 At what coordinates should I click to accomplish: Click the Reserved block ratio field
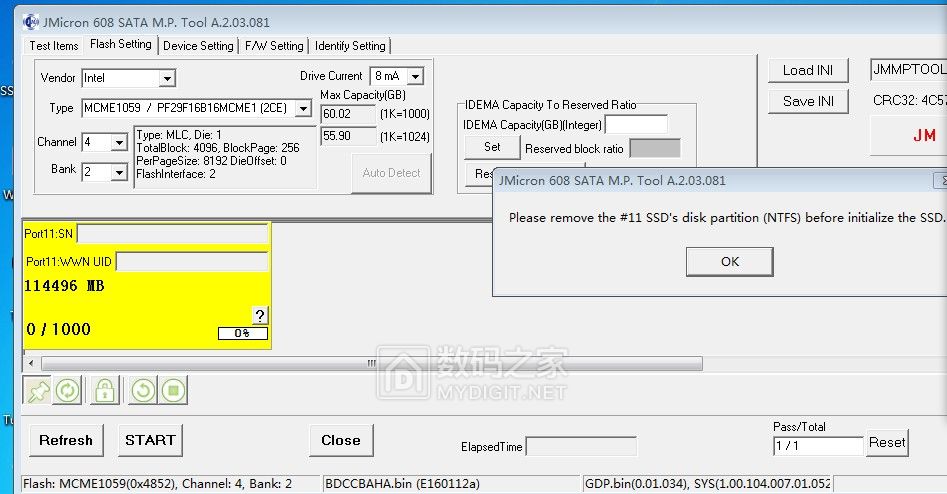point(655,149)
